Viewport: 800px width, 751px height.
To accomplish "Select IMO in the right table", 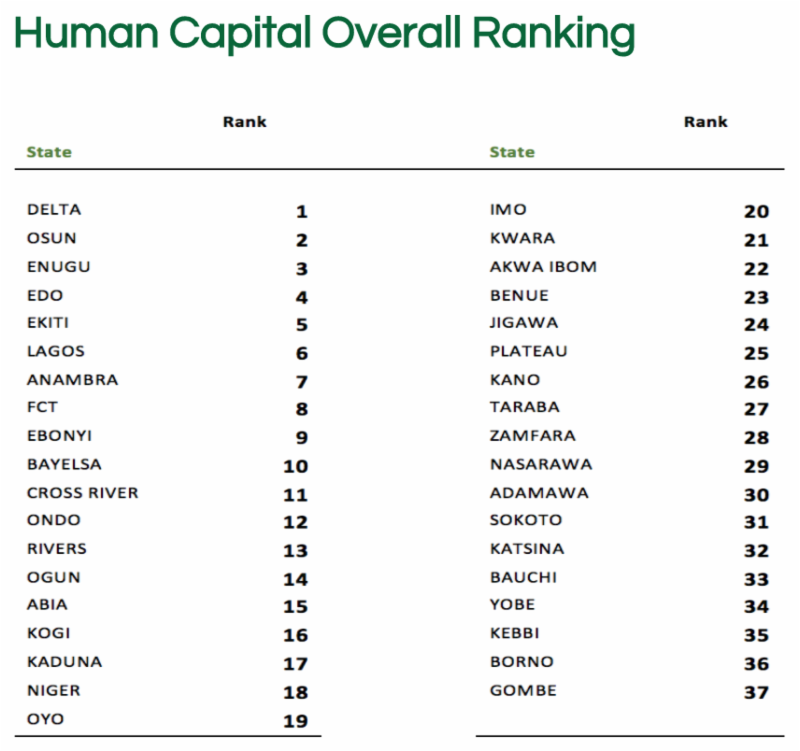I will pos(508,210).
